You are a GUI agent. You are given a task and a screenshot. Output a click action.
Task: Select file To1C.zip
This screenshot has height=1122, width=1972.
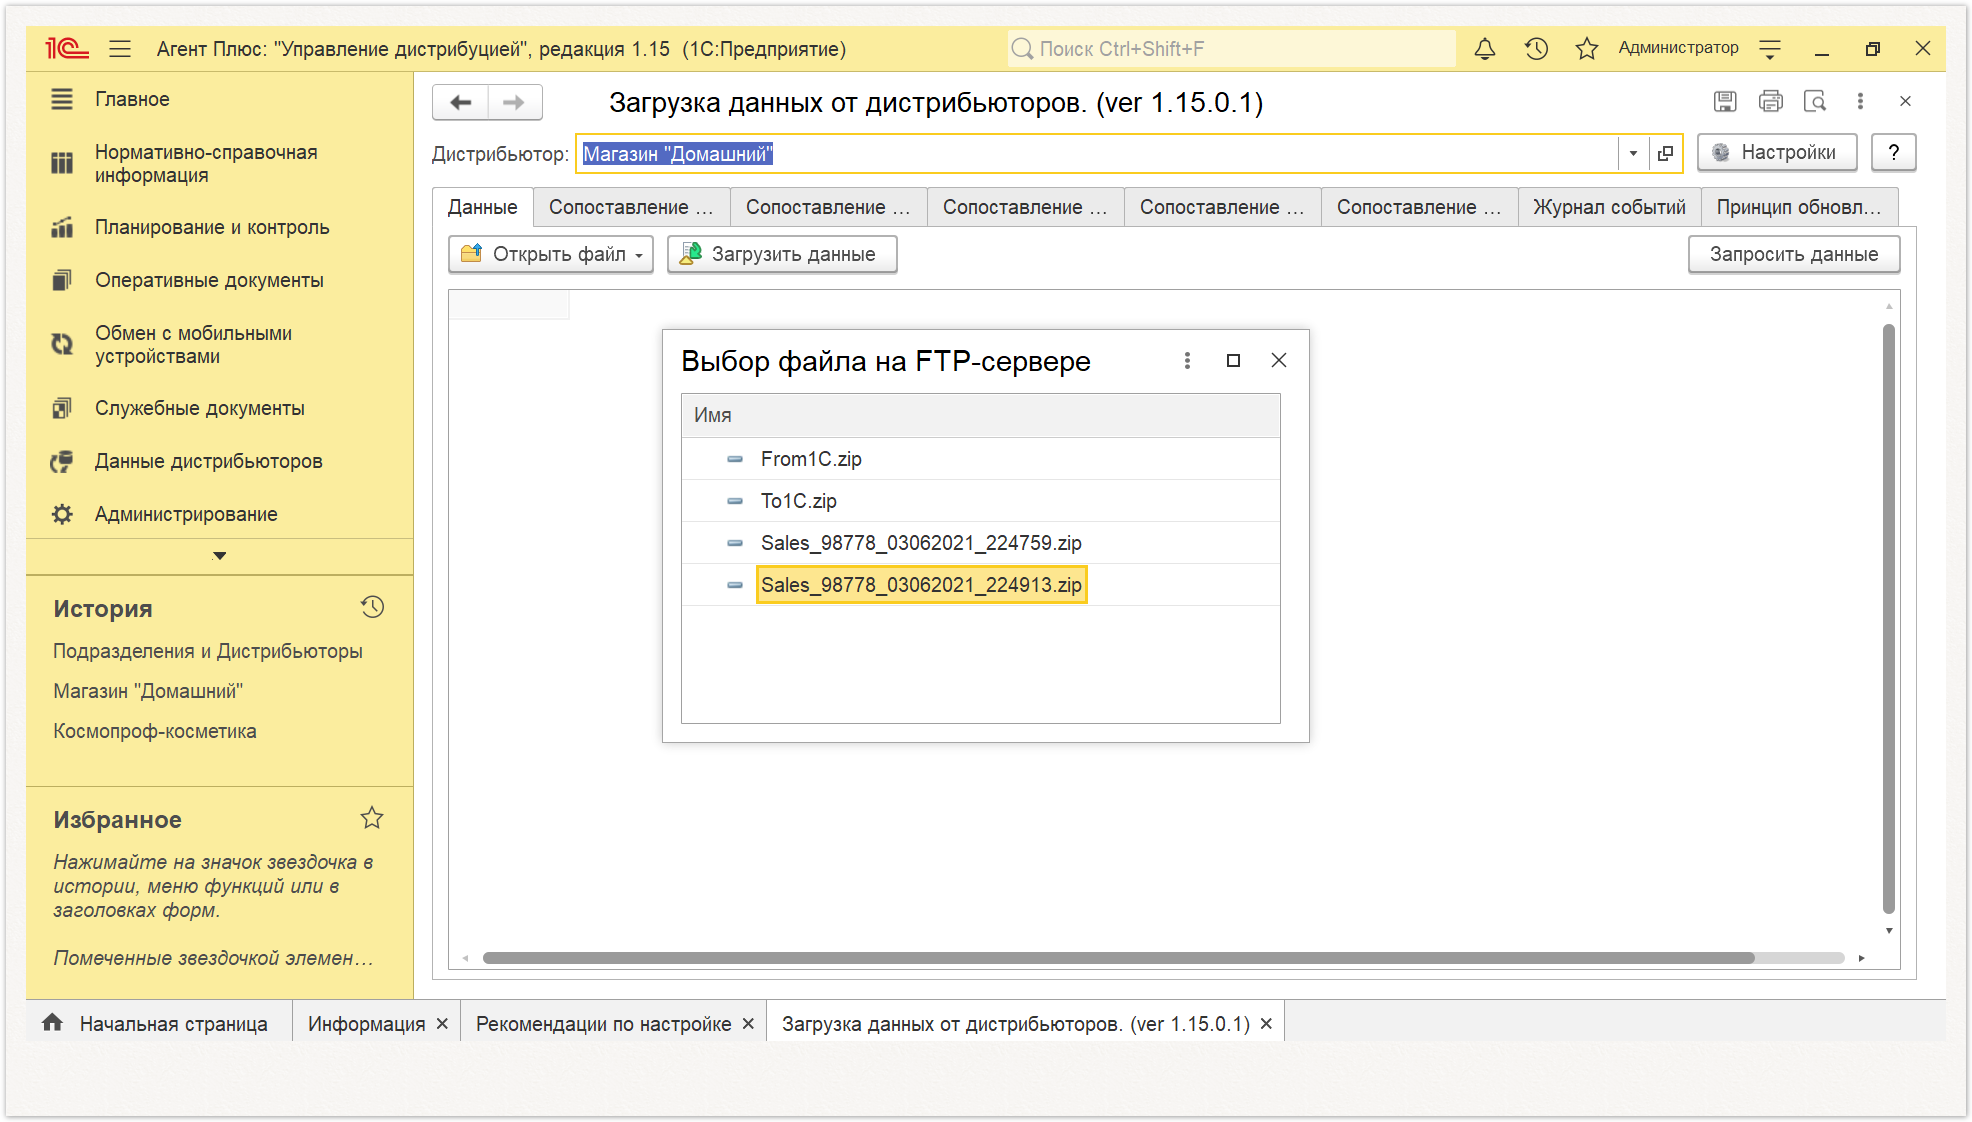pyautogui.click(x=980, y=501)
